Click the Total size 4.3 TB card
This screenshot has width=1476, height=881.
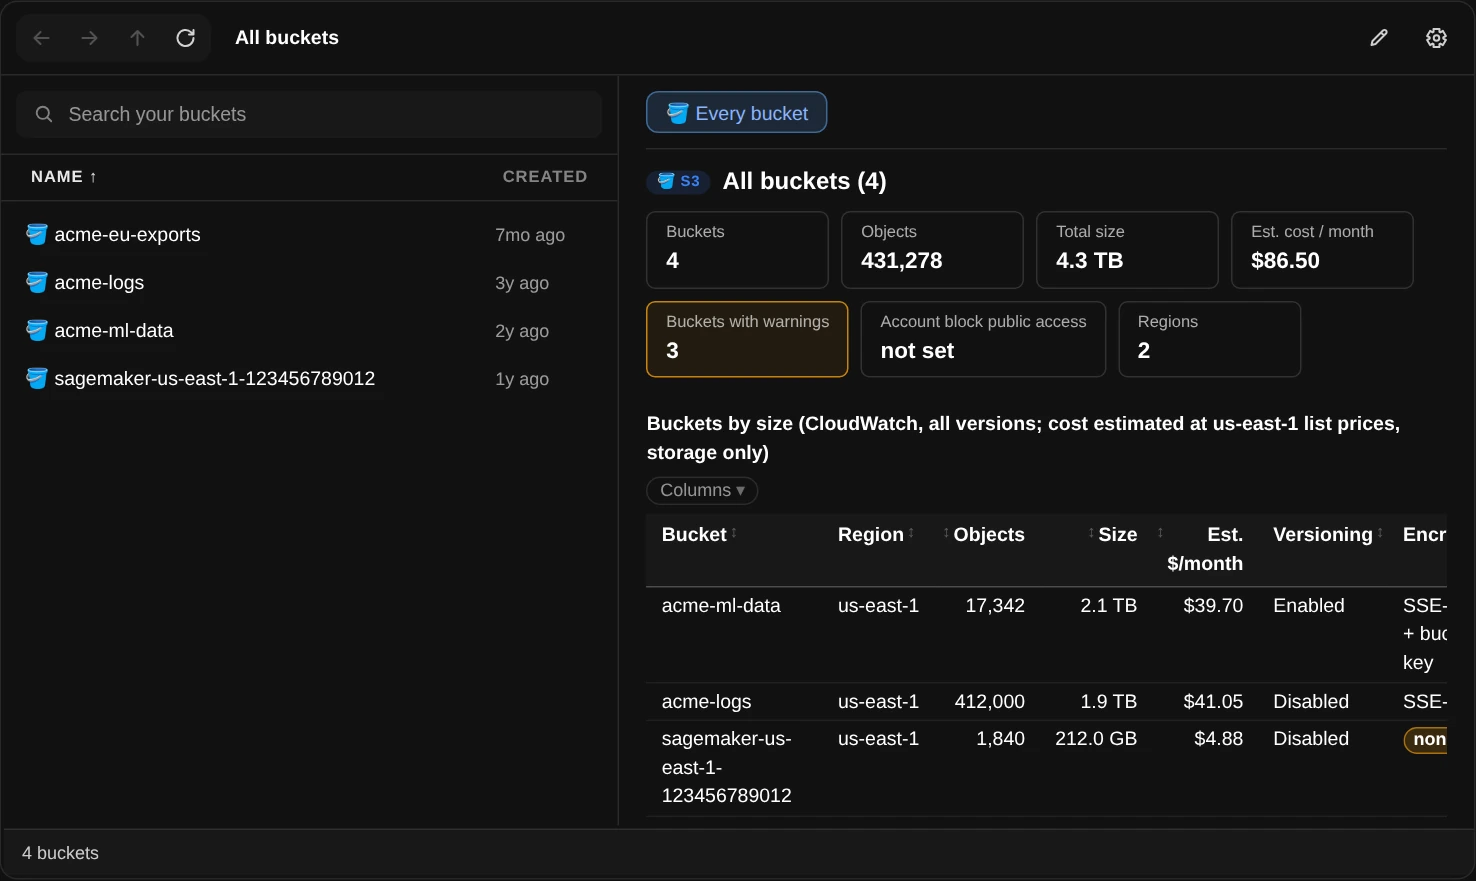pos(1127,250)
